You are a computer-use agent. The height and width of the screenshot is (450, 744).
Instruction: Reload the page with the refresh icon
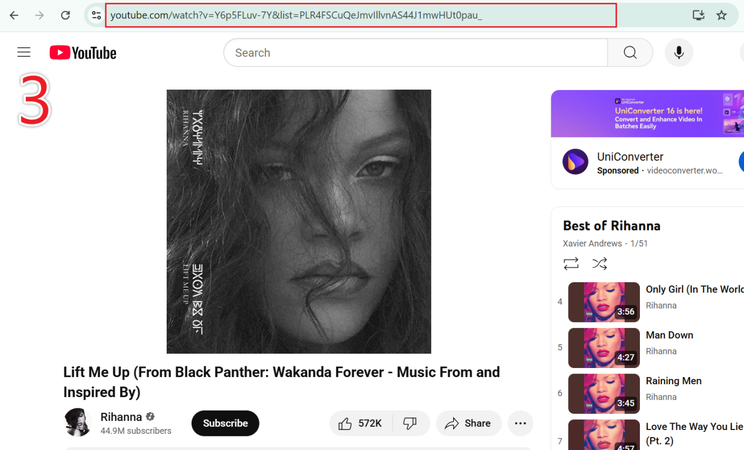(x=65, y=15)
